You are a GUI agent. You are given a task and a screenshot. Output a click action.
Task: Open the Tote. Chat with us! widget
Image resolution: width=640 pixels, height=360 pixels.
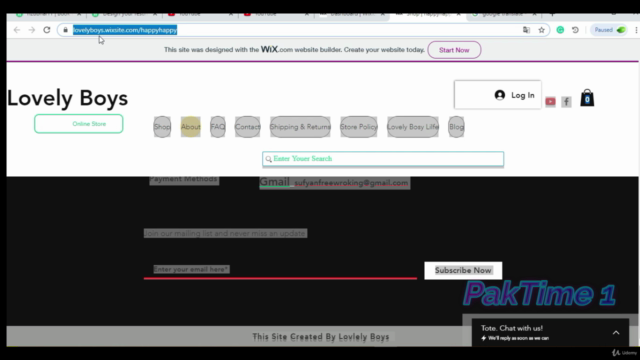550,332
